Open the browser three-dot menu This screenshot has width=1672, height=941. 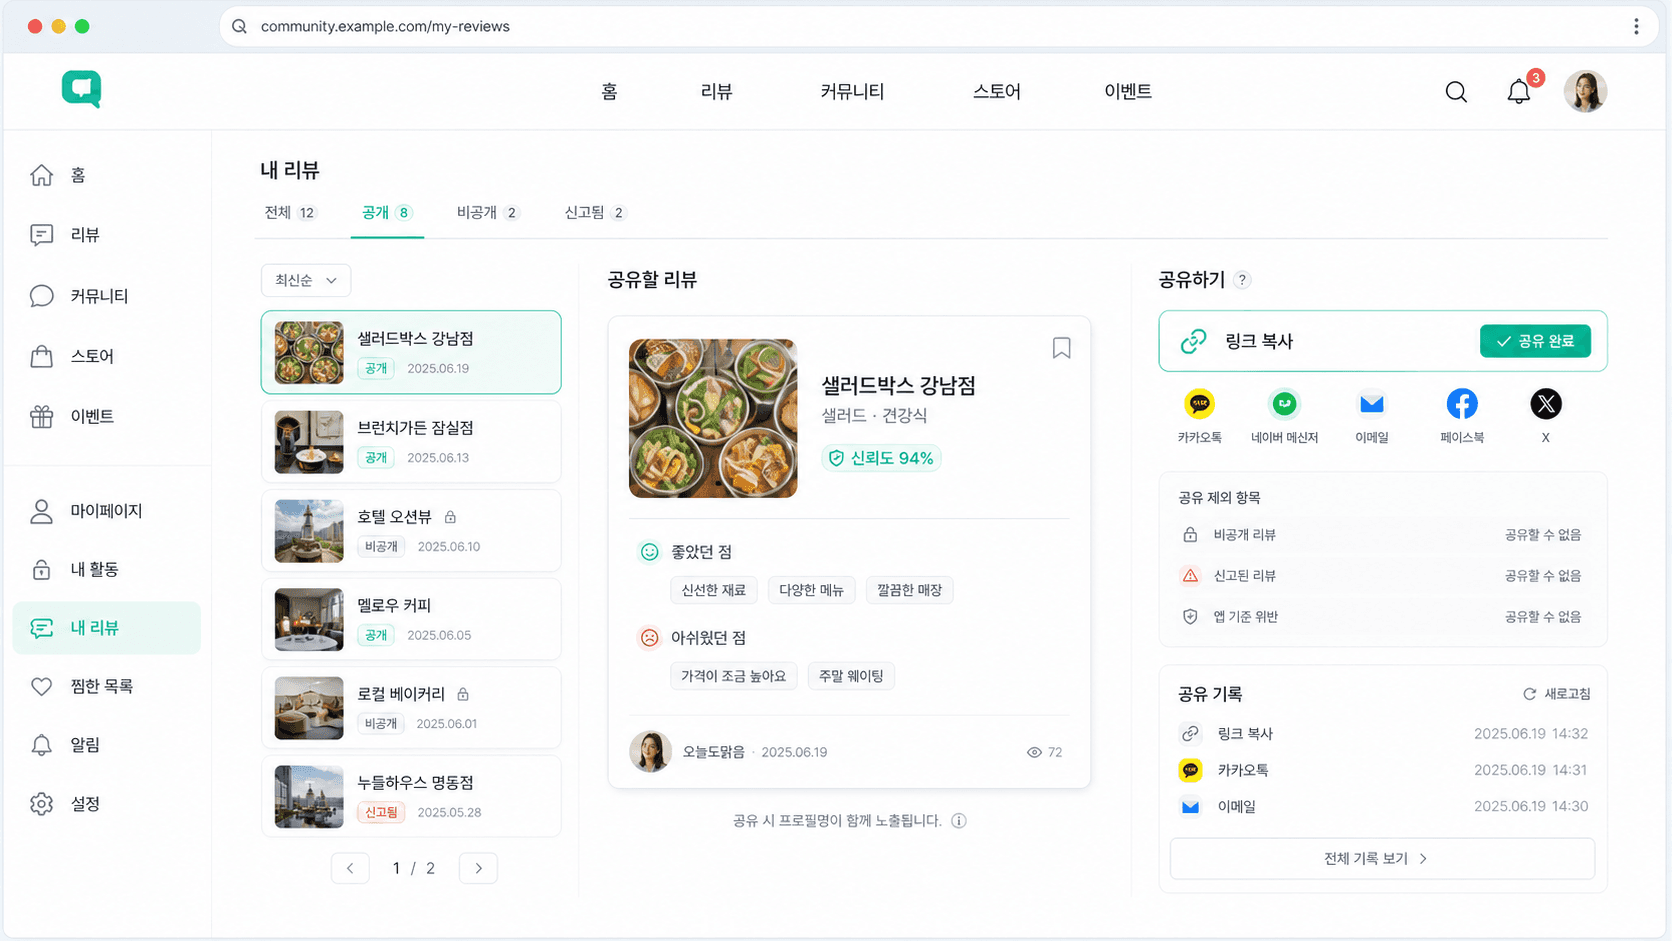[x=1636, y=27]
